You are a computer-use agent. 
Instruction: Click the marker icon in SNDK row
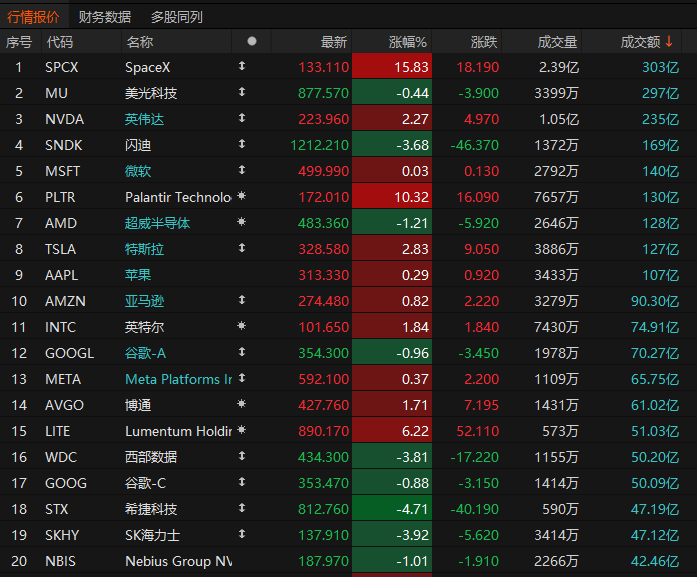point(242,144)
